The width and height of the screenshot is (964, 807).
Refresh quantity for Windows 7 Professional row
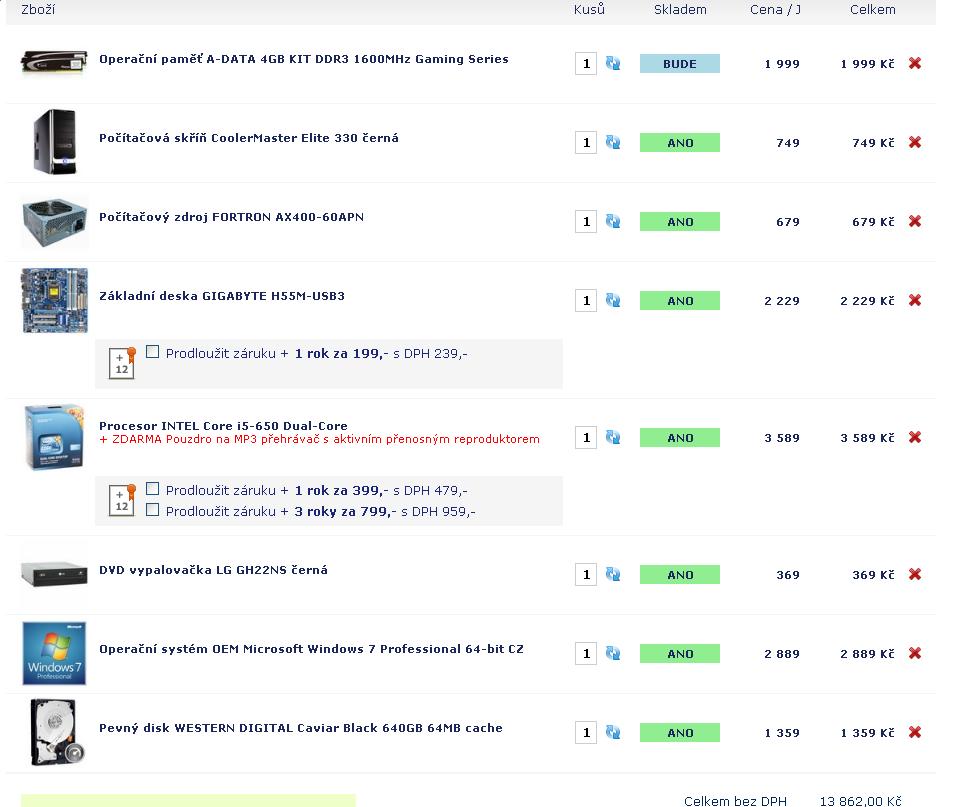point(613,653)
